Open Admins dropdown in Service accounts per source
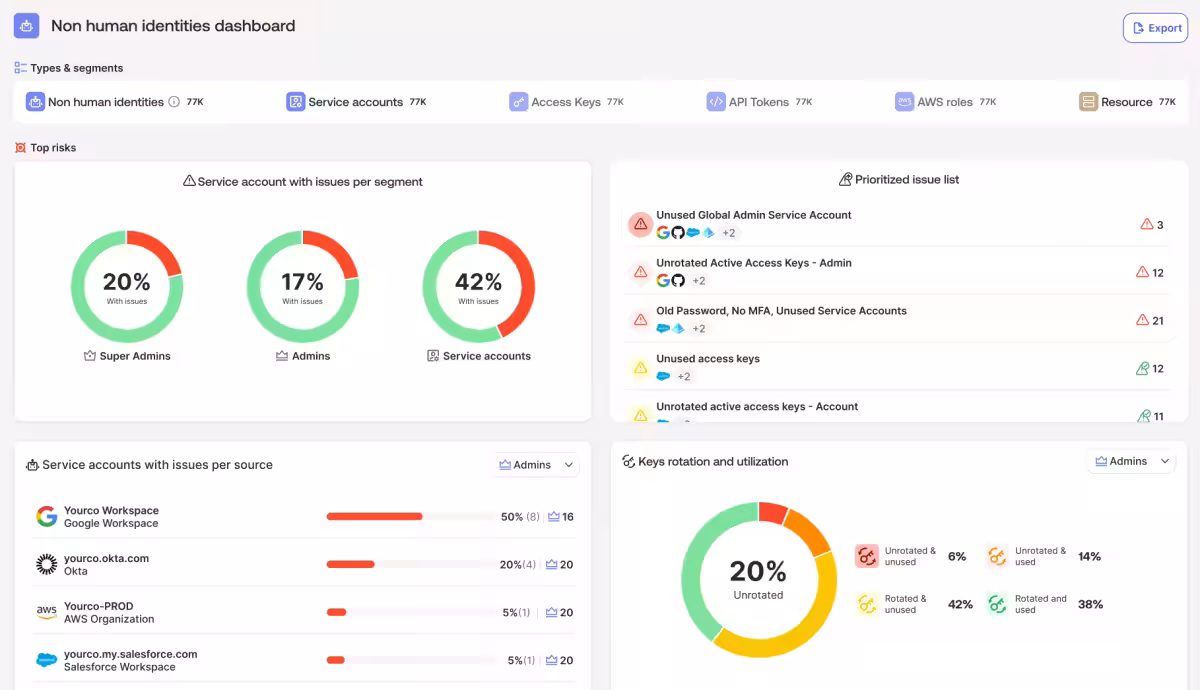 [x=537, y=465]
